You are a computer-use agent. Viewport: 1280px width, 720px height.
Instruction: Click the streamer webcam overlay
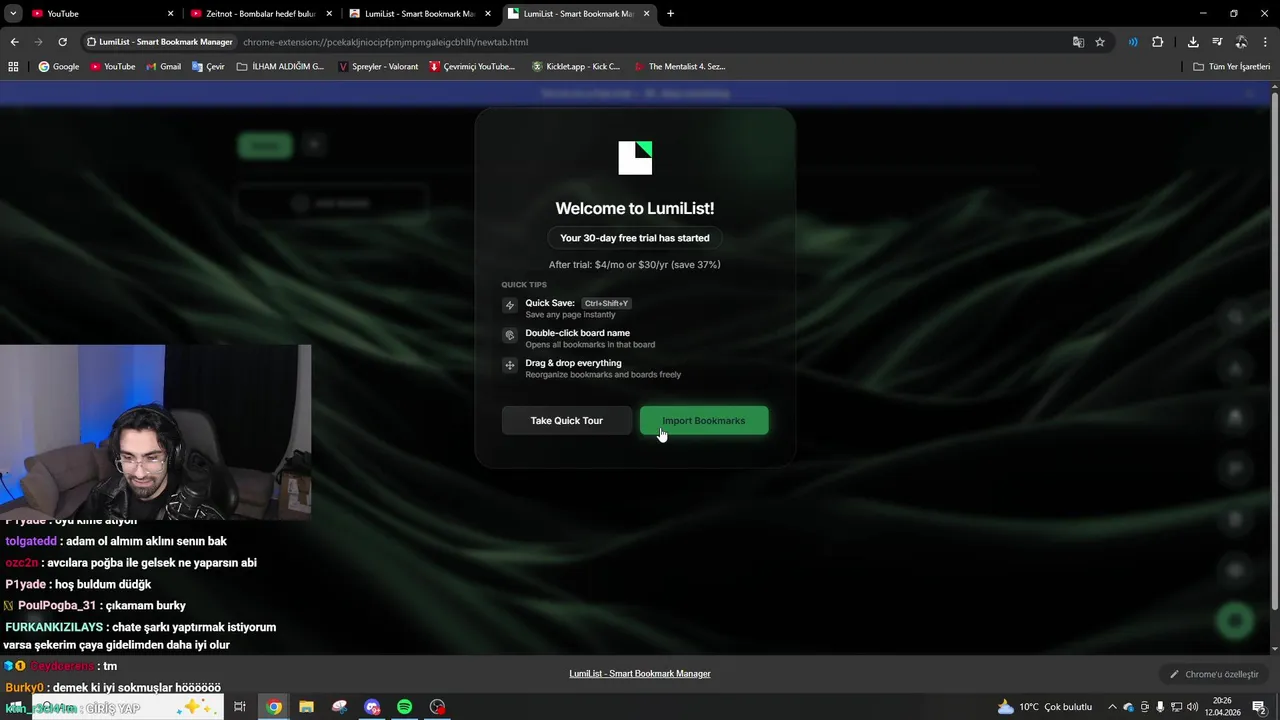click(156, 432)
